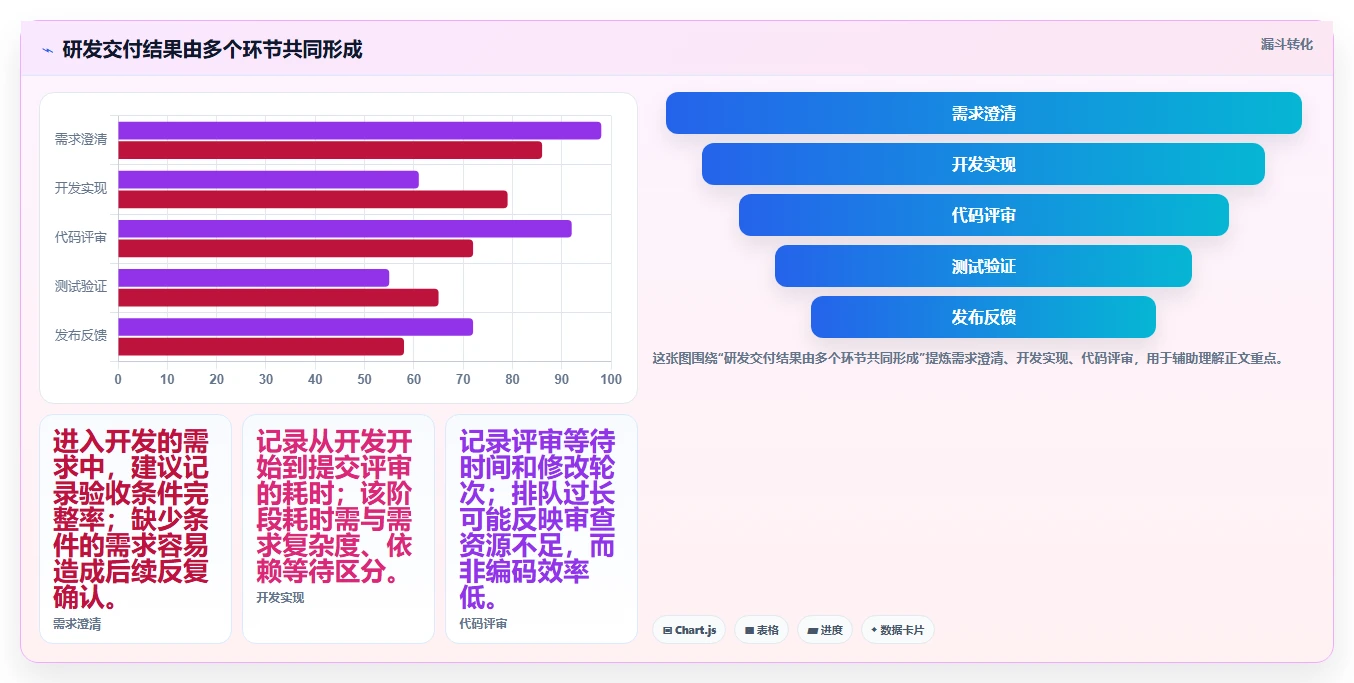Click the 测试验证 label on the chart axis
The width and height of the screenshot is (1354, 683).
click(x=81, y=286)
